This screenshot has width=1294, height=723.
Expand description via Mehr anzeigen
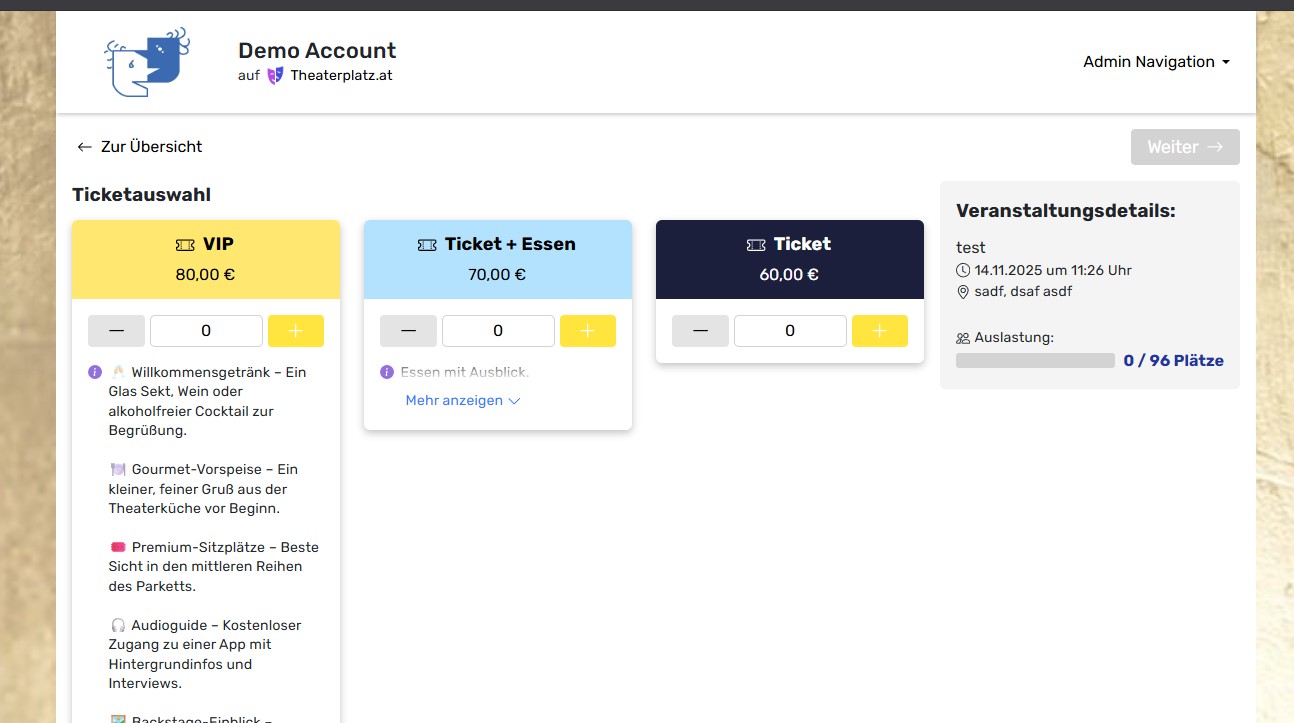(x=463, y=401)
